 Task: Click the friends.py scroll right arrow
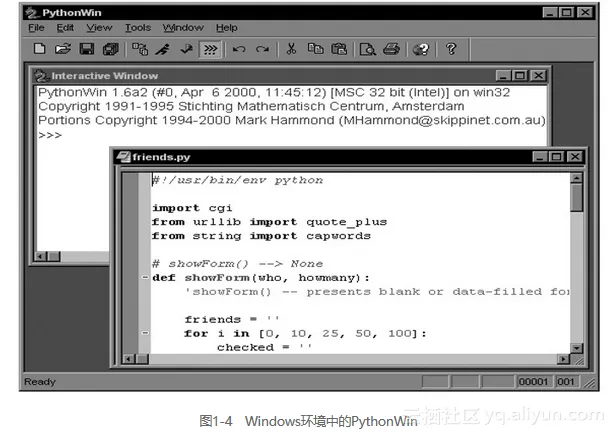[564, 359]
